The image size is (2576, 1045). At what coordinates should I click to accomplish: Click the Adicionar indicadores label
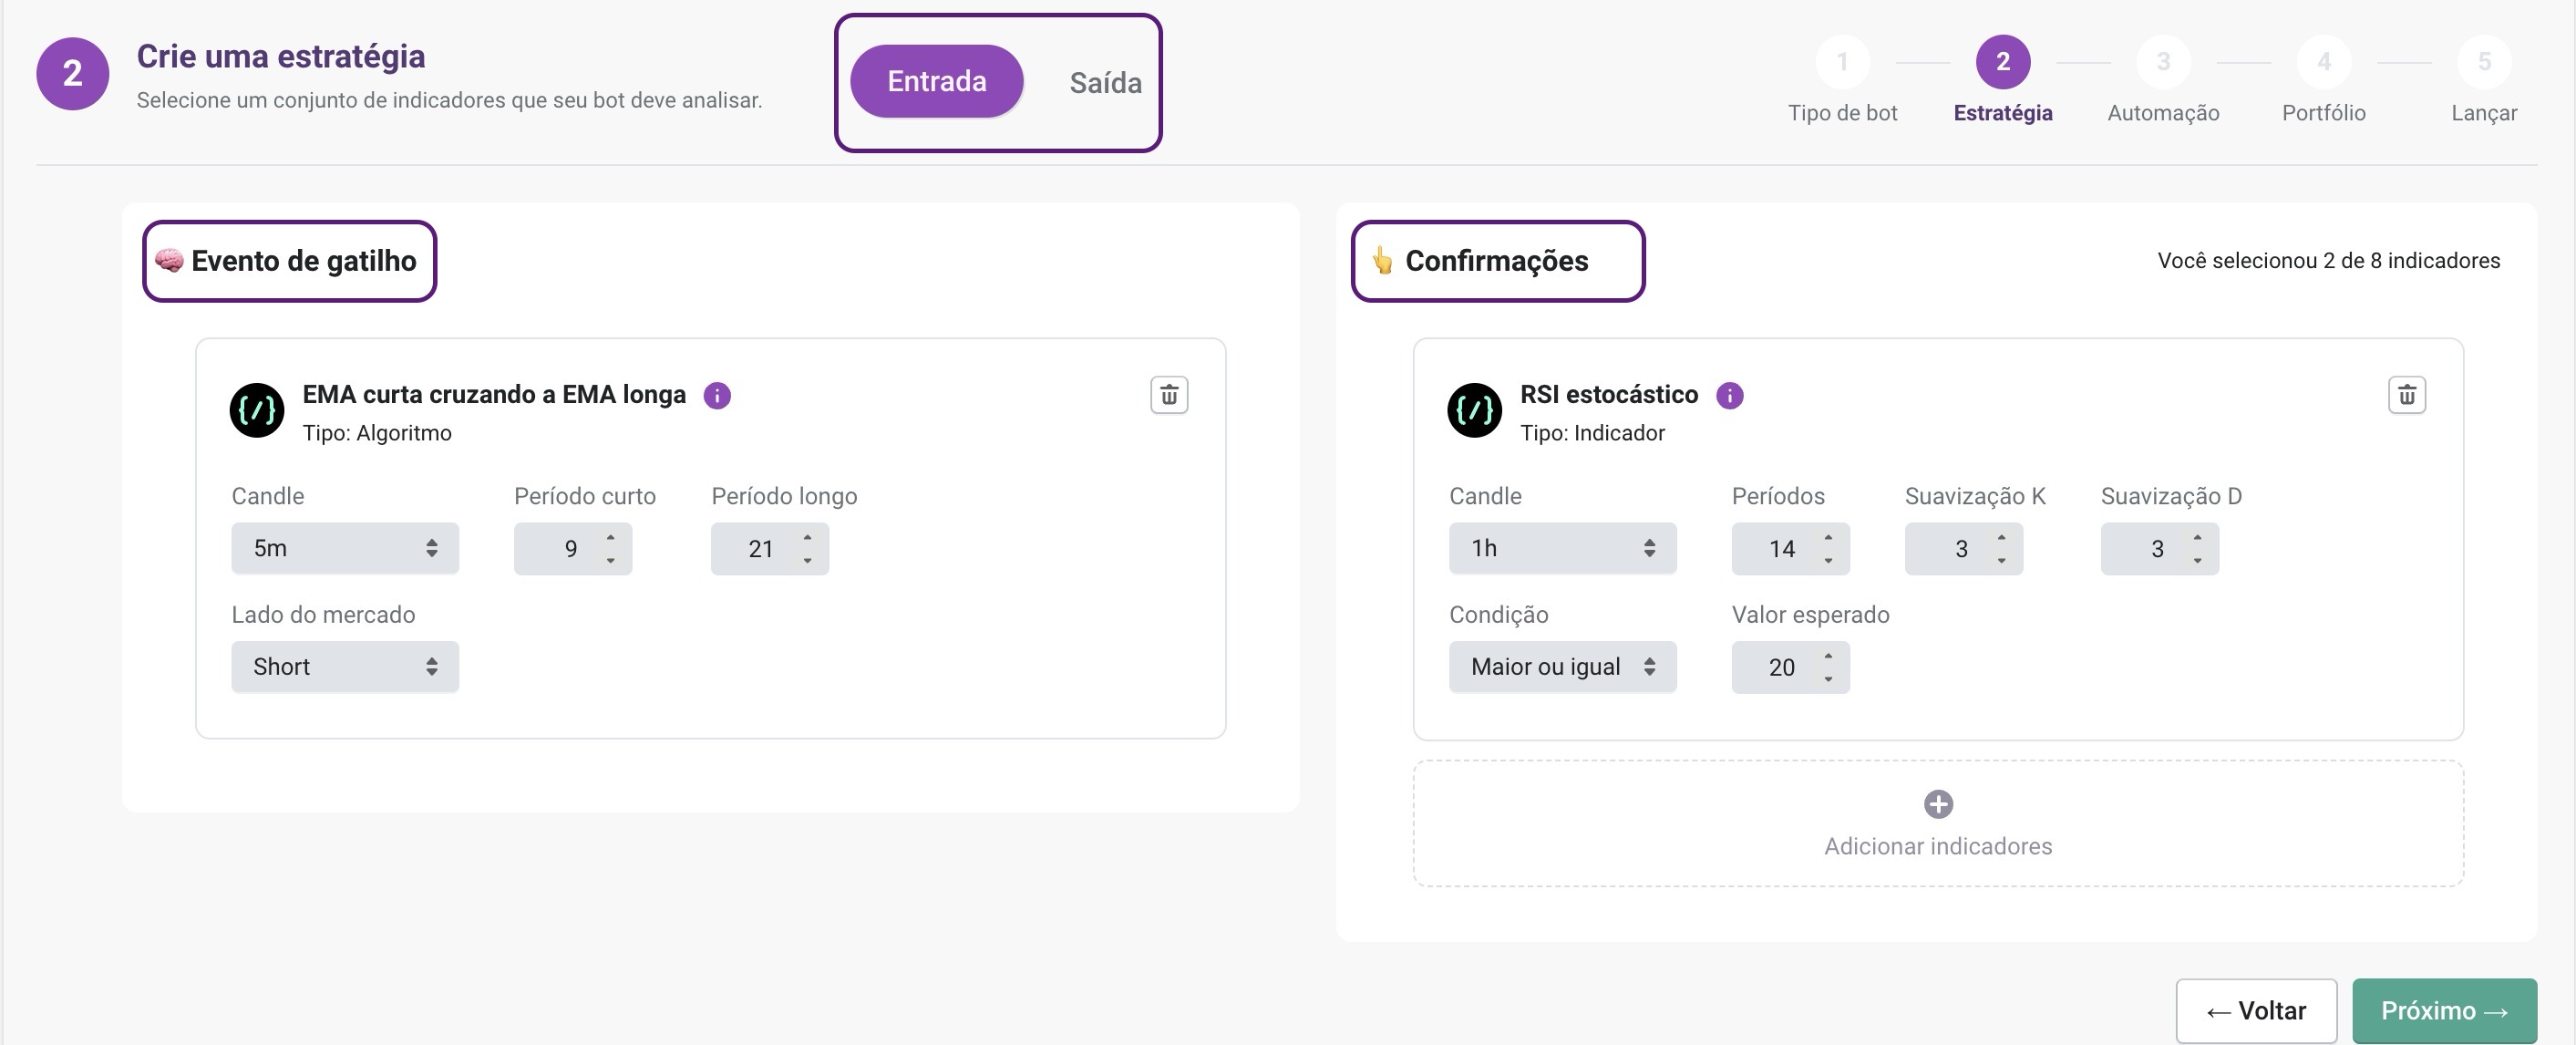1938,846
